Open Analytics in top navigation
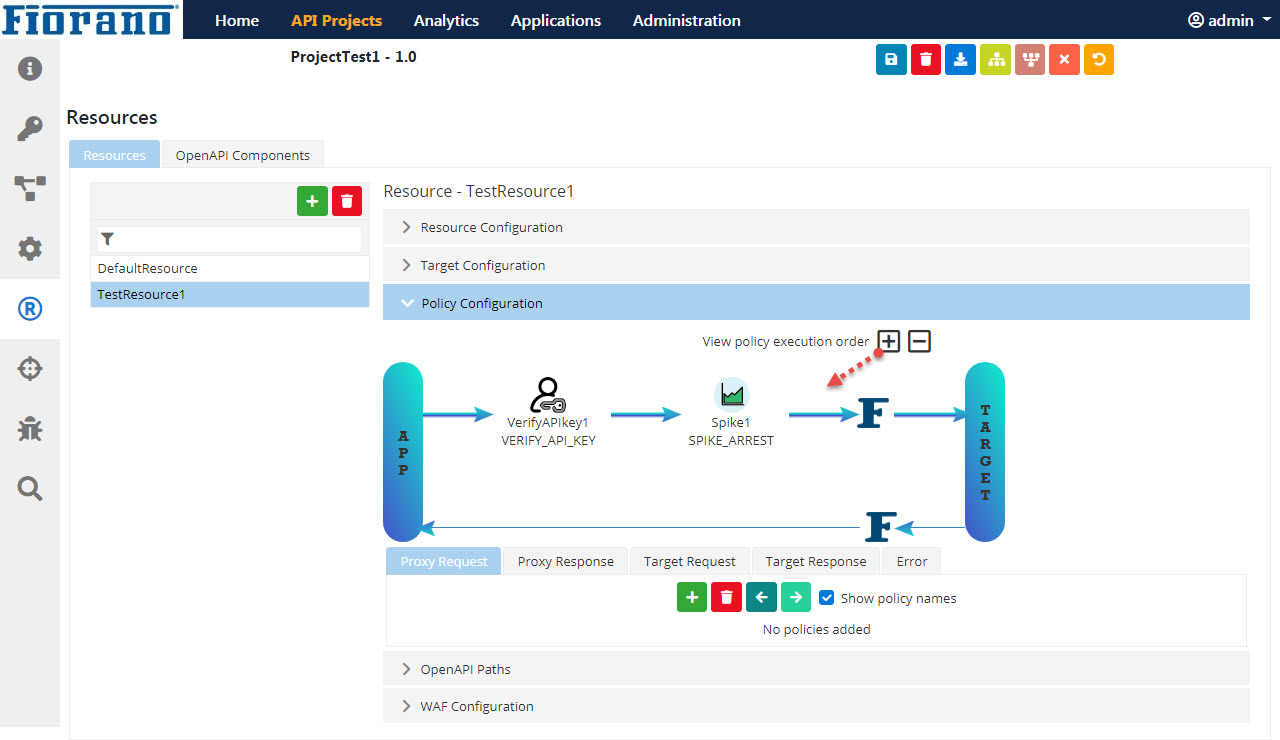This screenshot has height=740, width=1280. click(446, 20)
